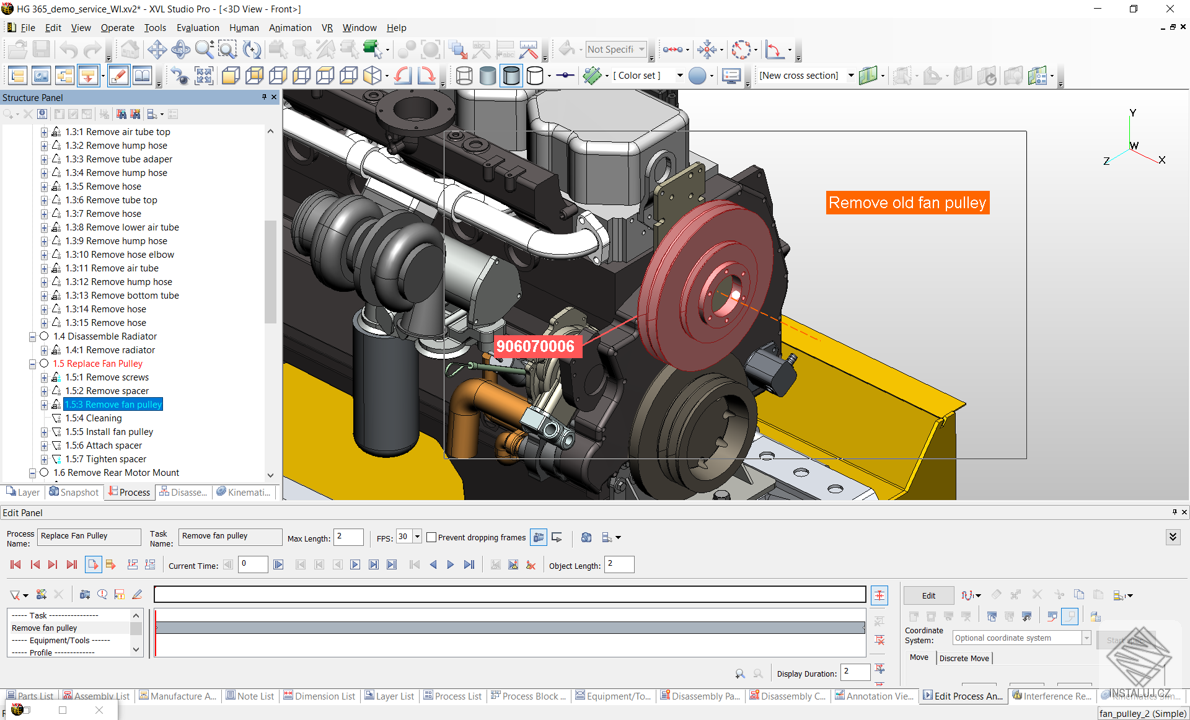Select the Zoom tool in the toolbar
1190x720 pixels.
(205, 48)
